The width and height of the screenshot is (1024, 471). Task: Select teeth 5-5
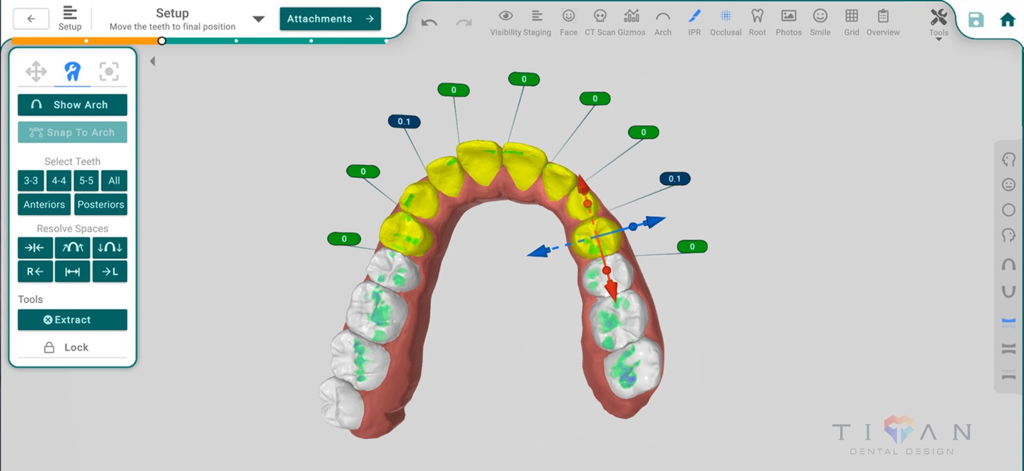pos(86,181)
